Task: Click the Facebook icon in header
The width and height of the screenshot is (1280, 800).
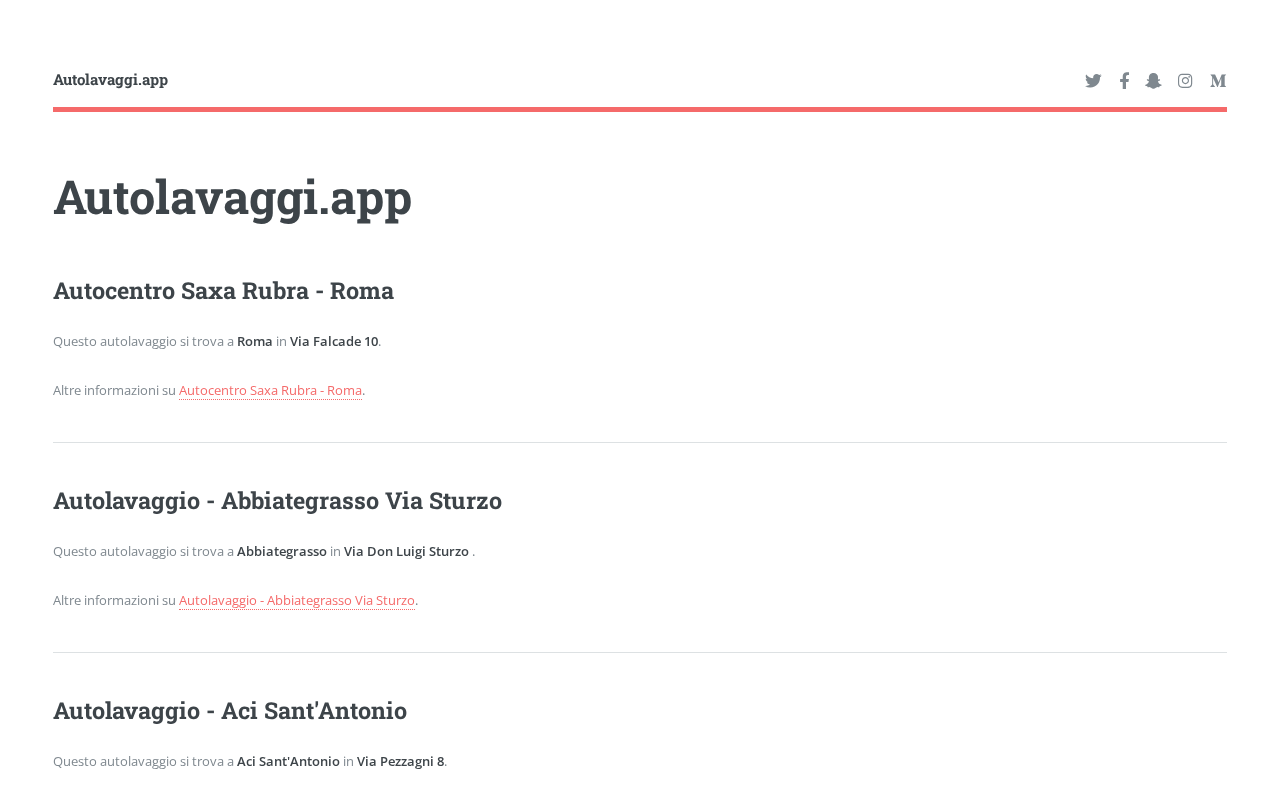Action: [1124, 81]
